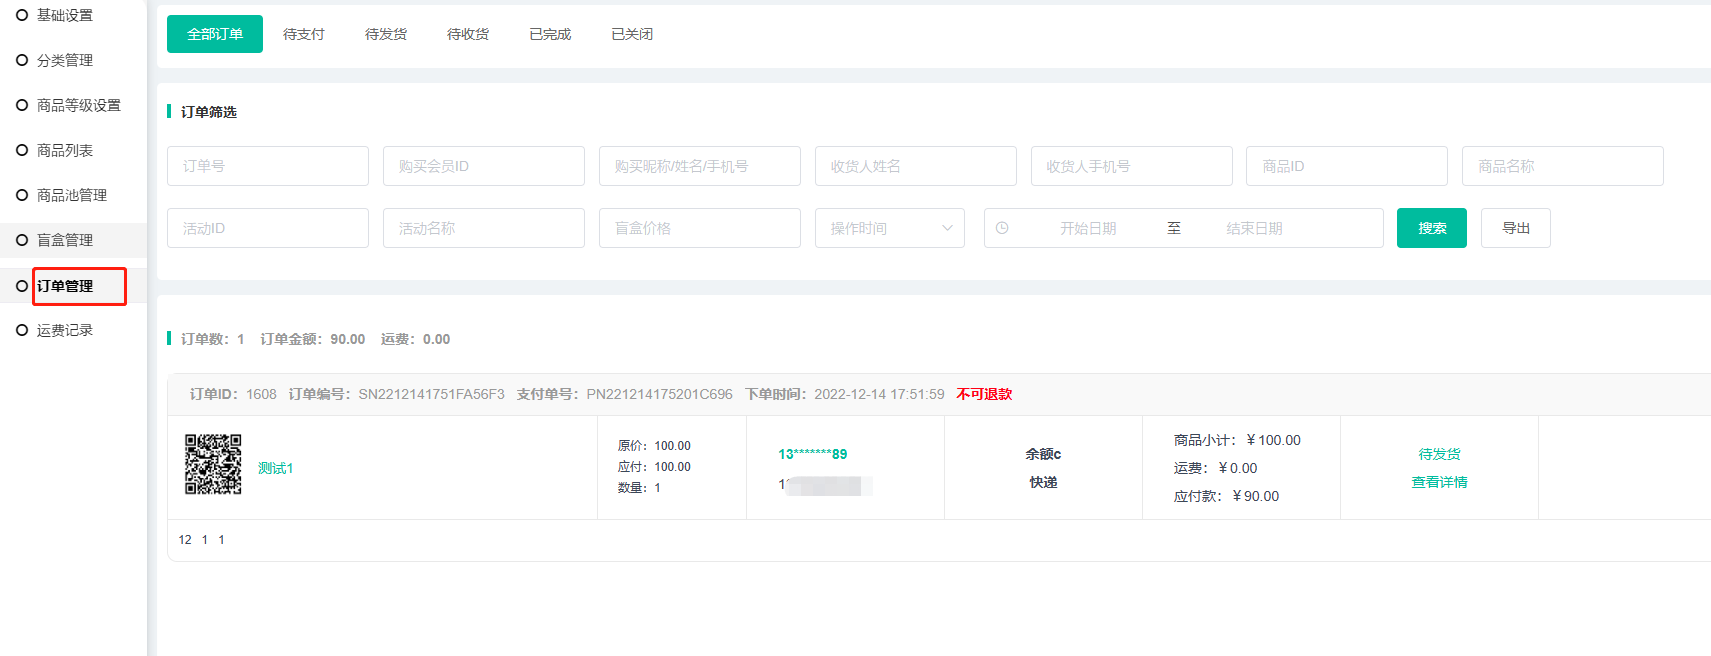The width and height of the screenshot is (1711, 656).
Task: Open 盲盒管理 in the sidebar
Action: (65, 240)
